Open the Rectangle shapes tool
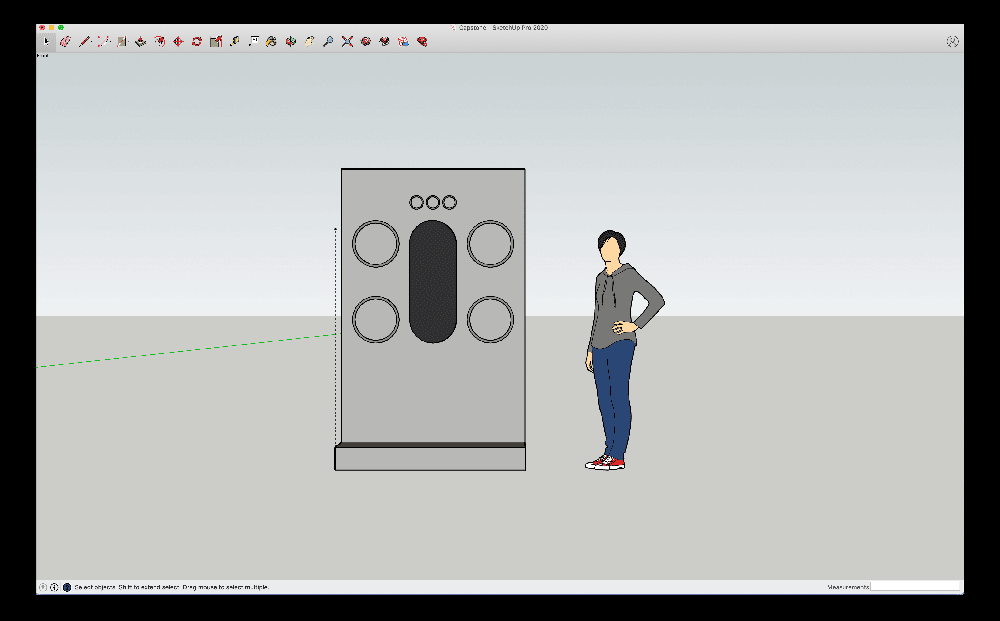Viewport: 1000px width, 621px height. (122, 41)
